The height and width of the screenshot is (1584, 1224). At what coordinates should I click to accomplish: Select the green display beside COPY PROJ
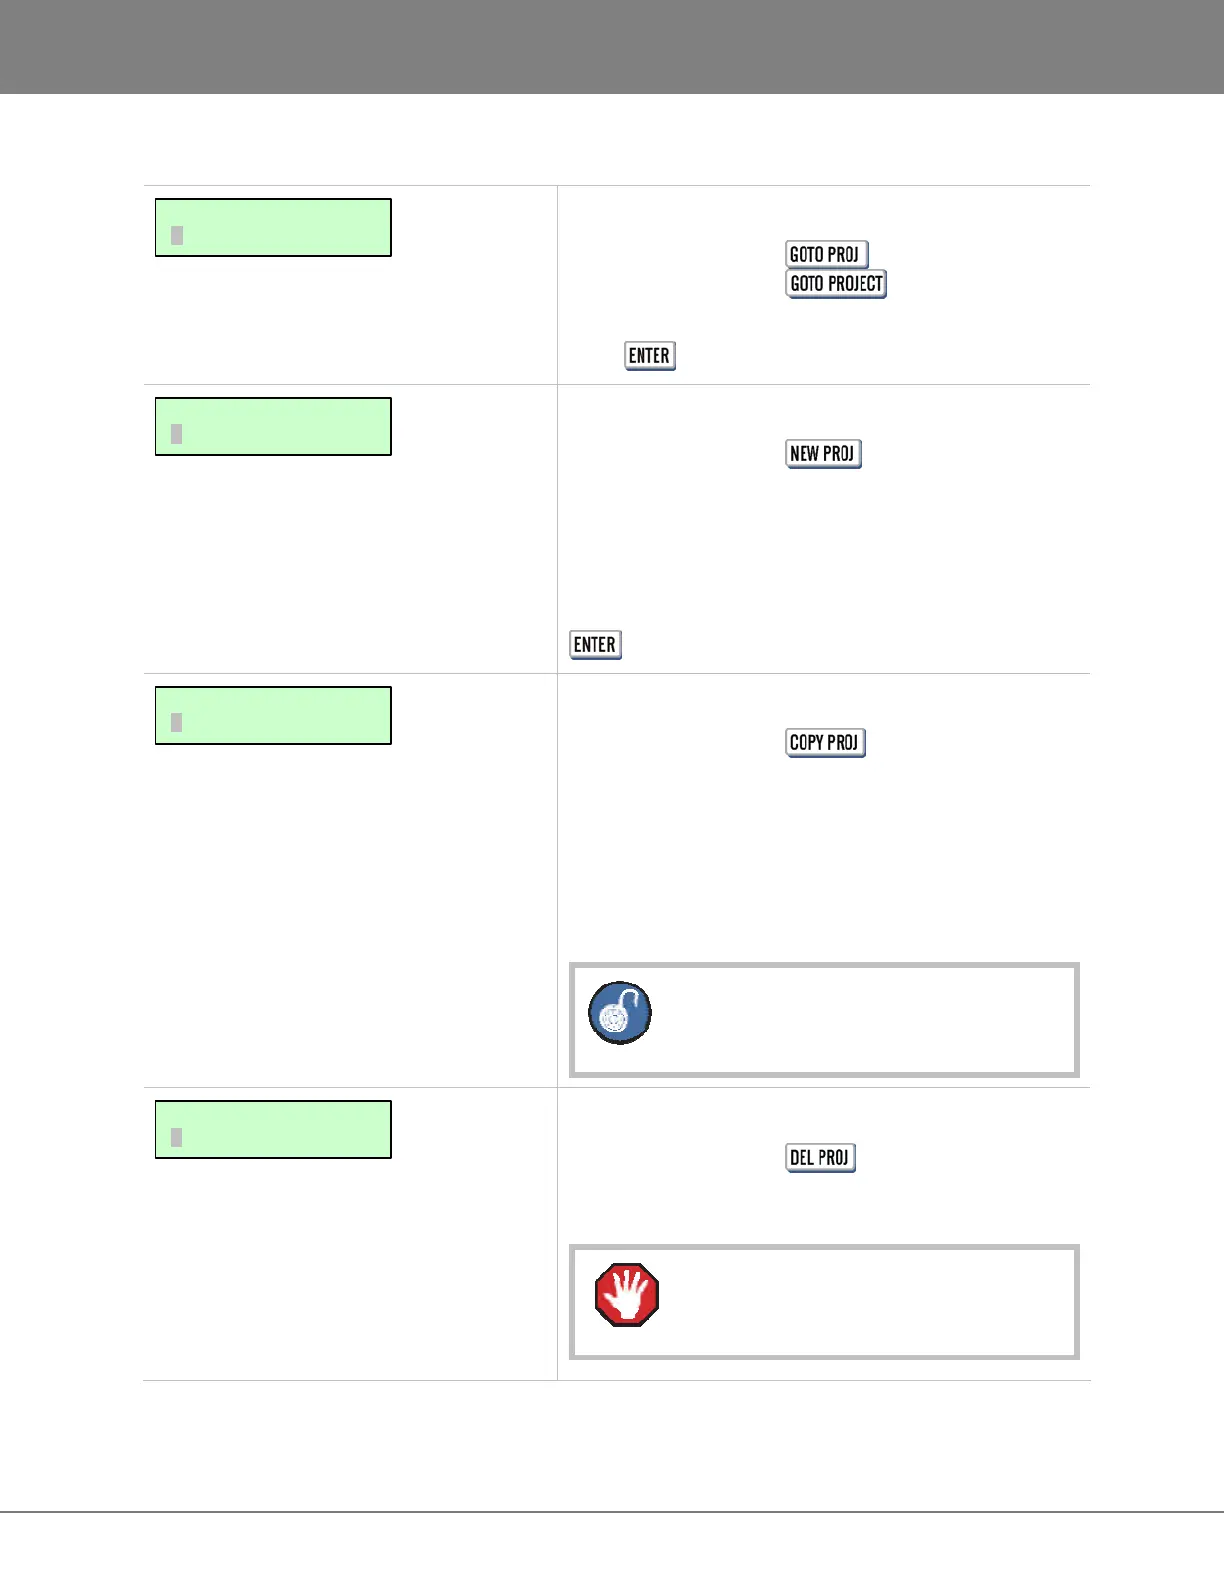[x=273, y=716]
